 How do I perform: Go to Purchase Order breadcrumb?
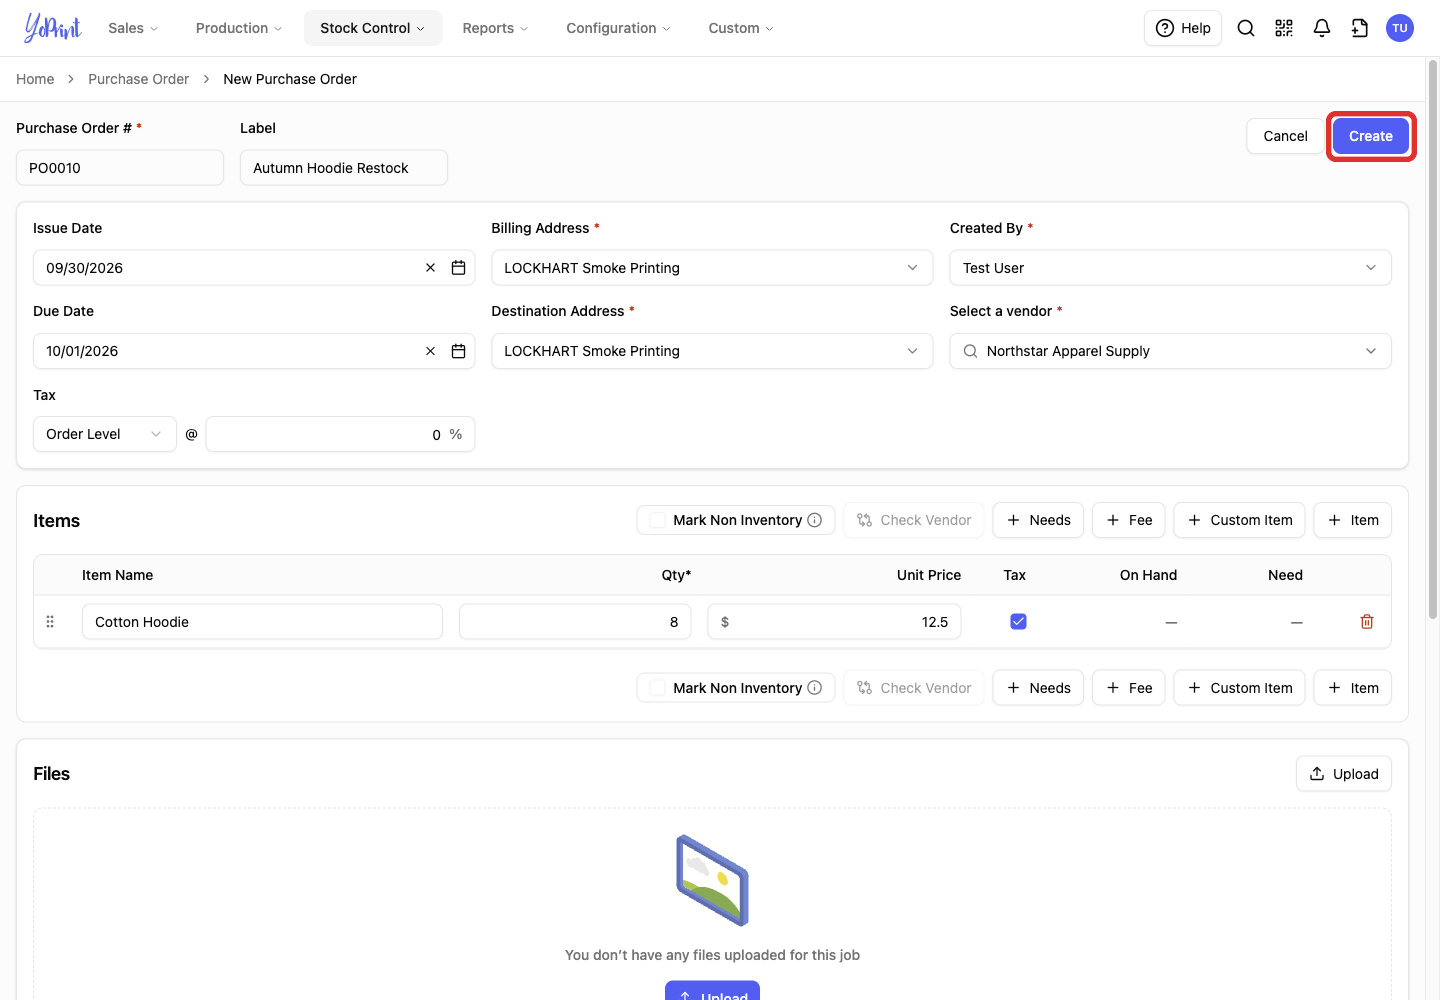[x=138, y=79]
